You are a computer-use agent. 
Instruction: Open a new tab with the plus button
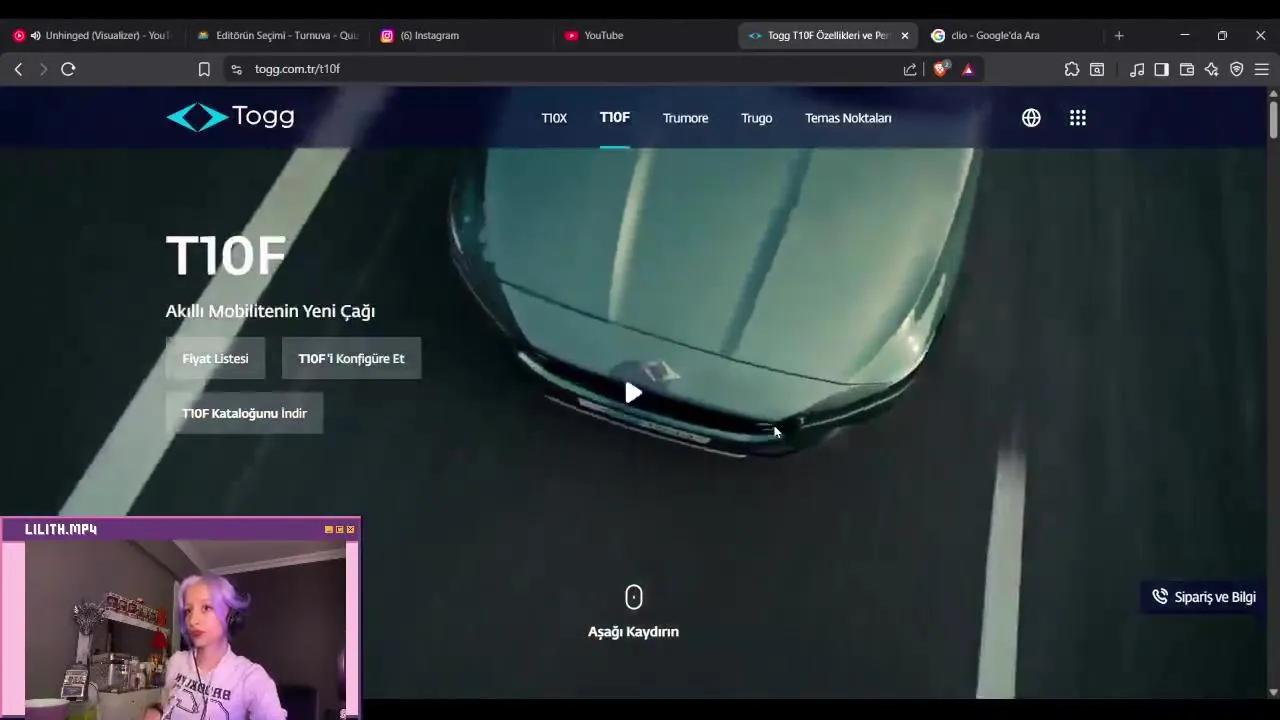point(1119,35)
